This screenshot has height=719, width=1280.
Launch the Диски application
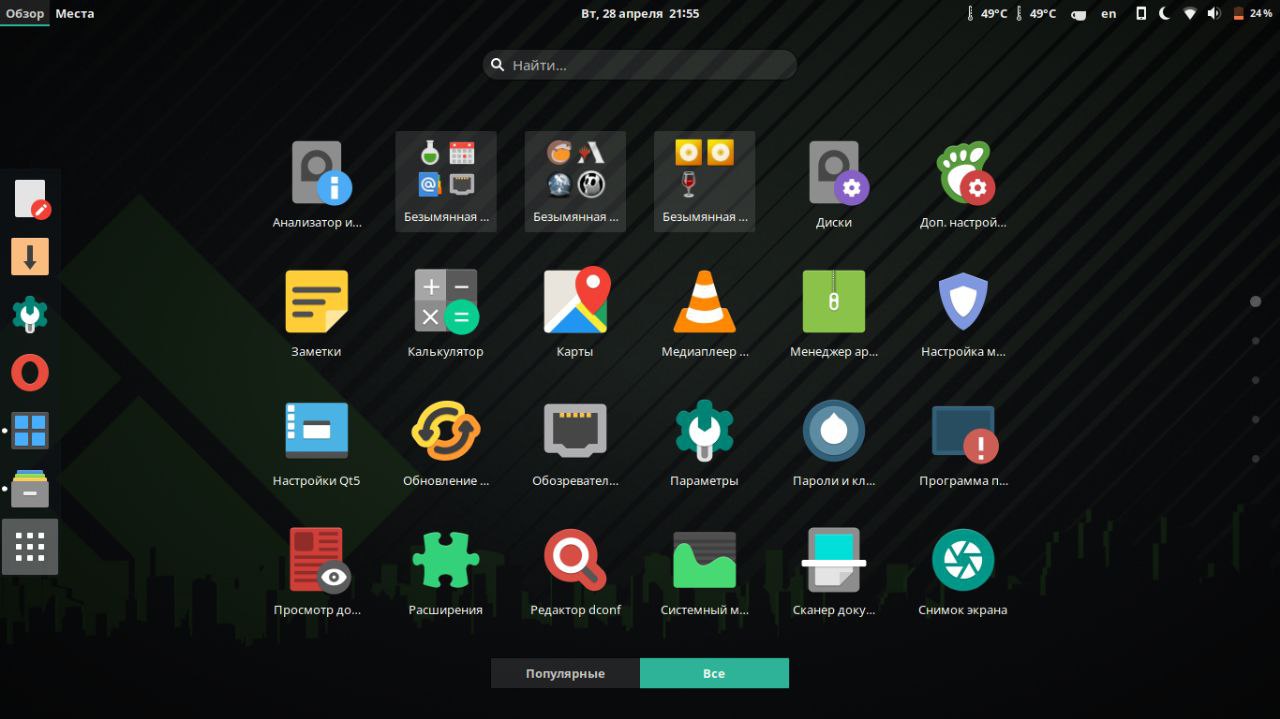coord(834,182)
